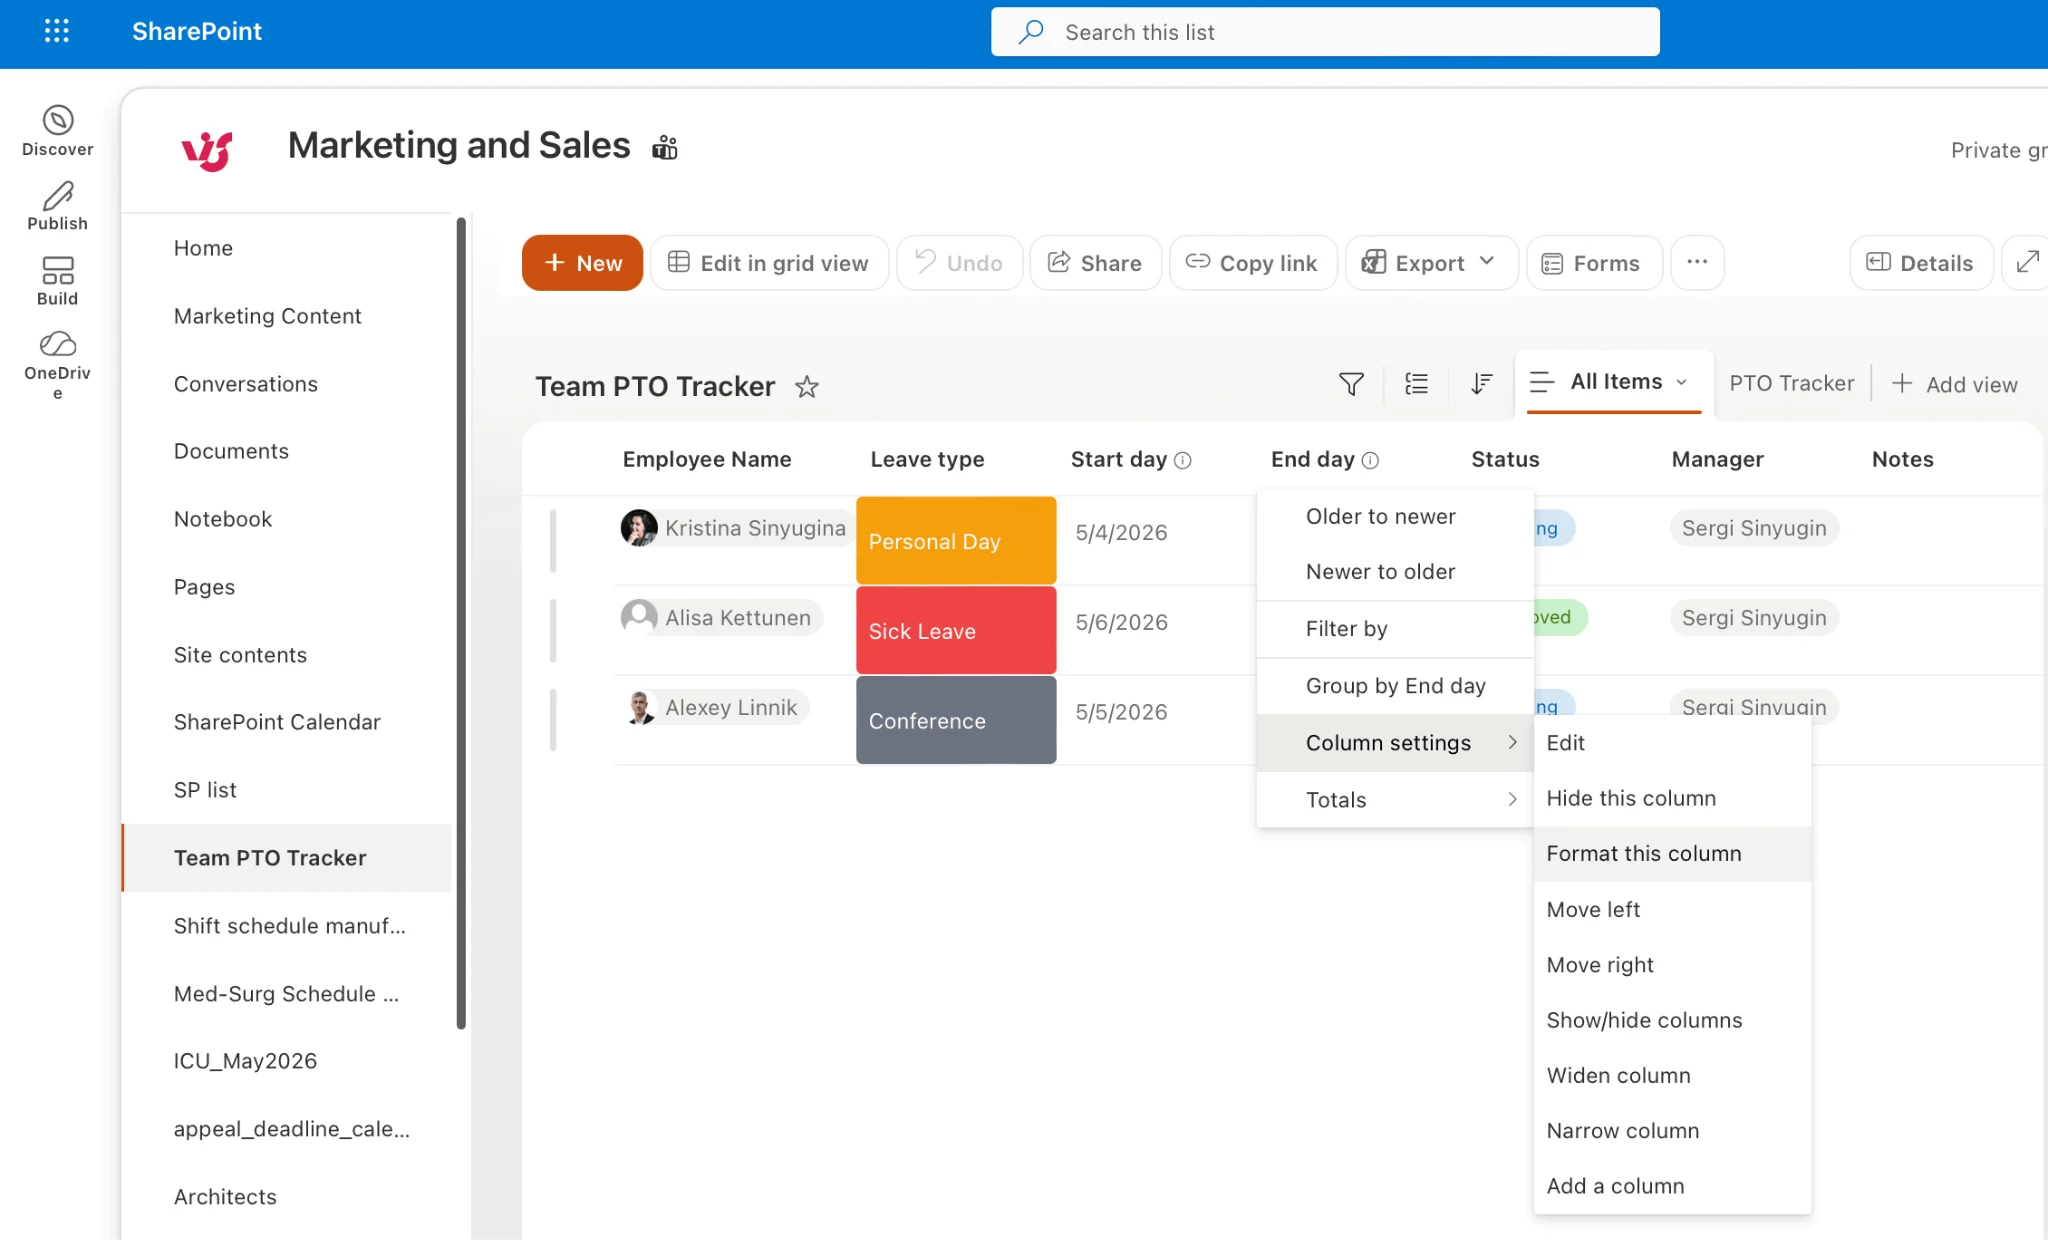Click Copy link
The width and height of the screenshot is (2048, 1240).
1253,263
